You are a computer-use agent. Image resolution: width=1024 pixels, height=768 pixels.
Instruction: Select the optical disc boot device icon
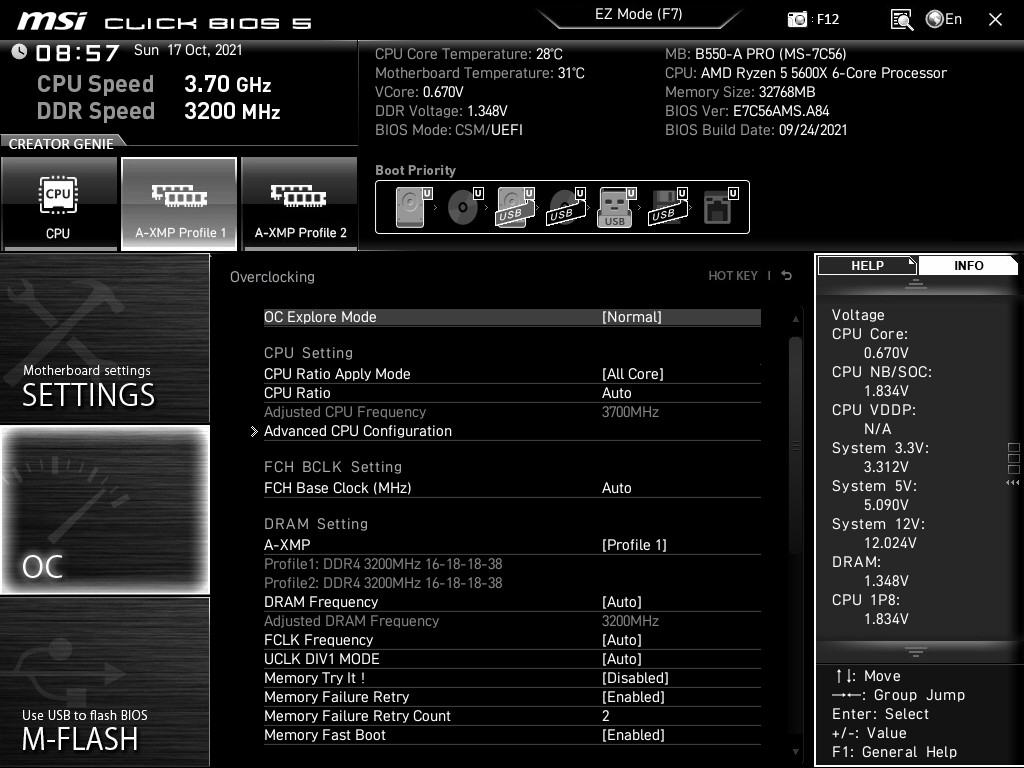click(464, 207)
